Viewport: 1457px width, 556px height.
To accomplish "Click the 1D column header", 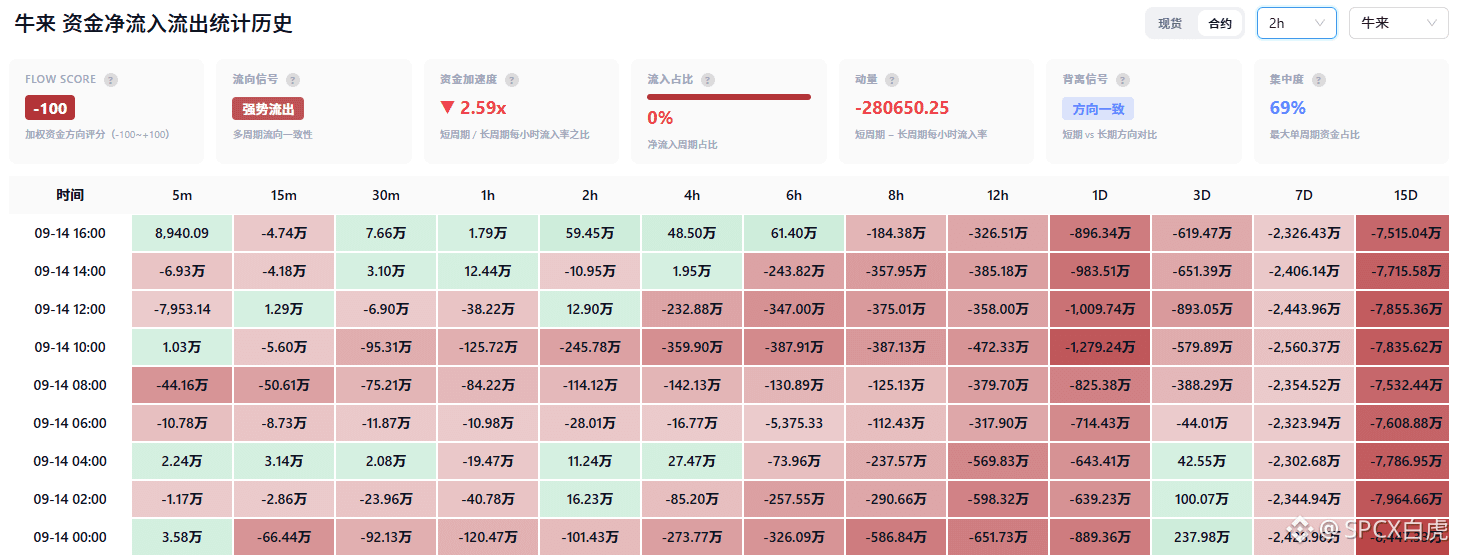I will [1100, 195].
